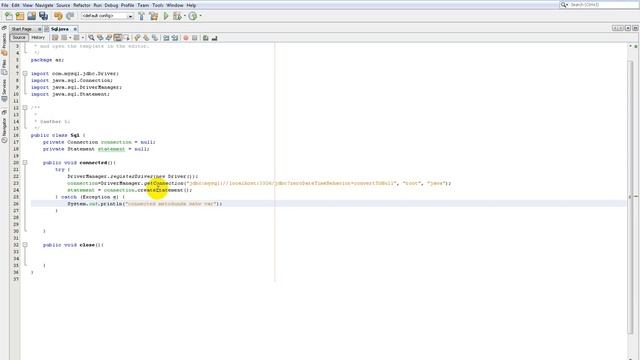
Task: Open the Refactor menu
Action: (82, 5)
